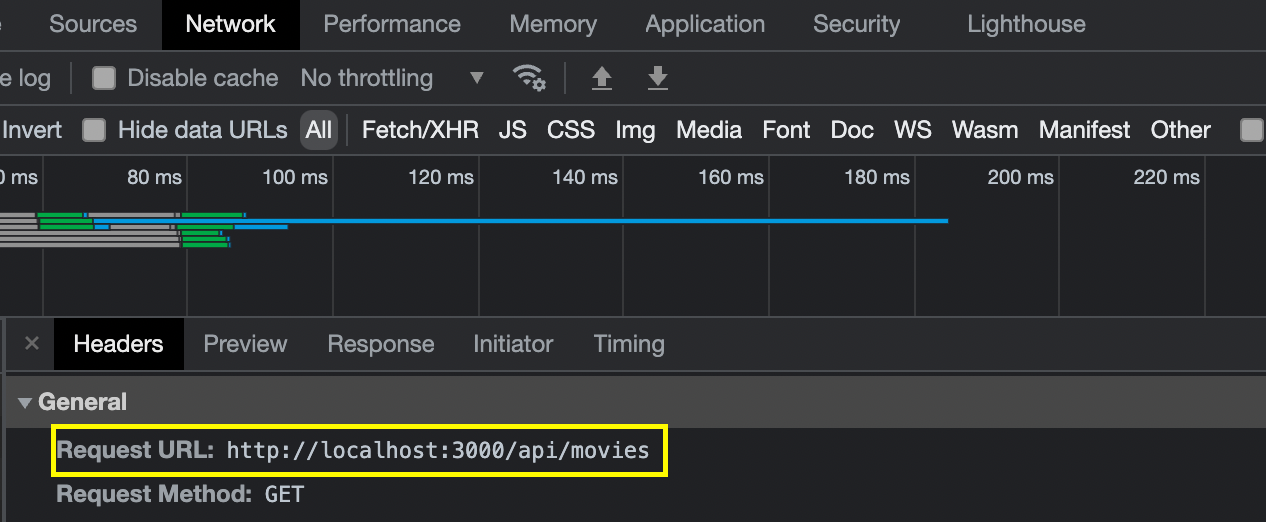The width and height of the screenshot is (1266, 522).
Task: Filter requests by Media
Action: [x=709, y=130]
